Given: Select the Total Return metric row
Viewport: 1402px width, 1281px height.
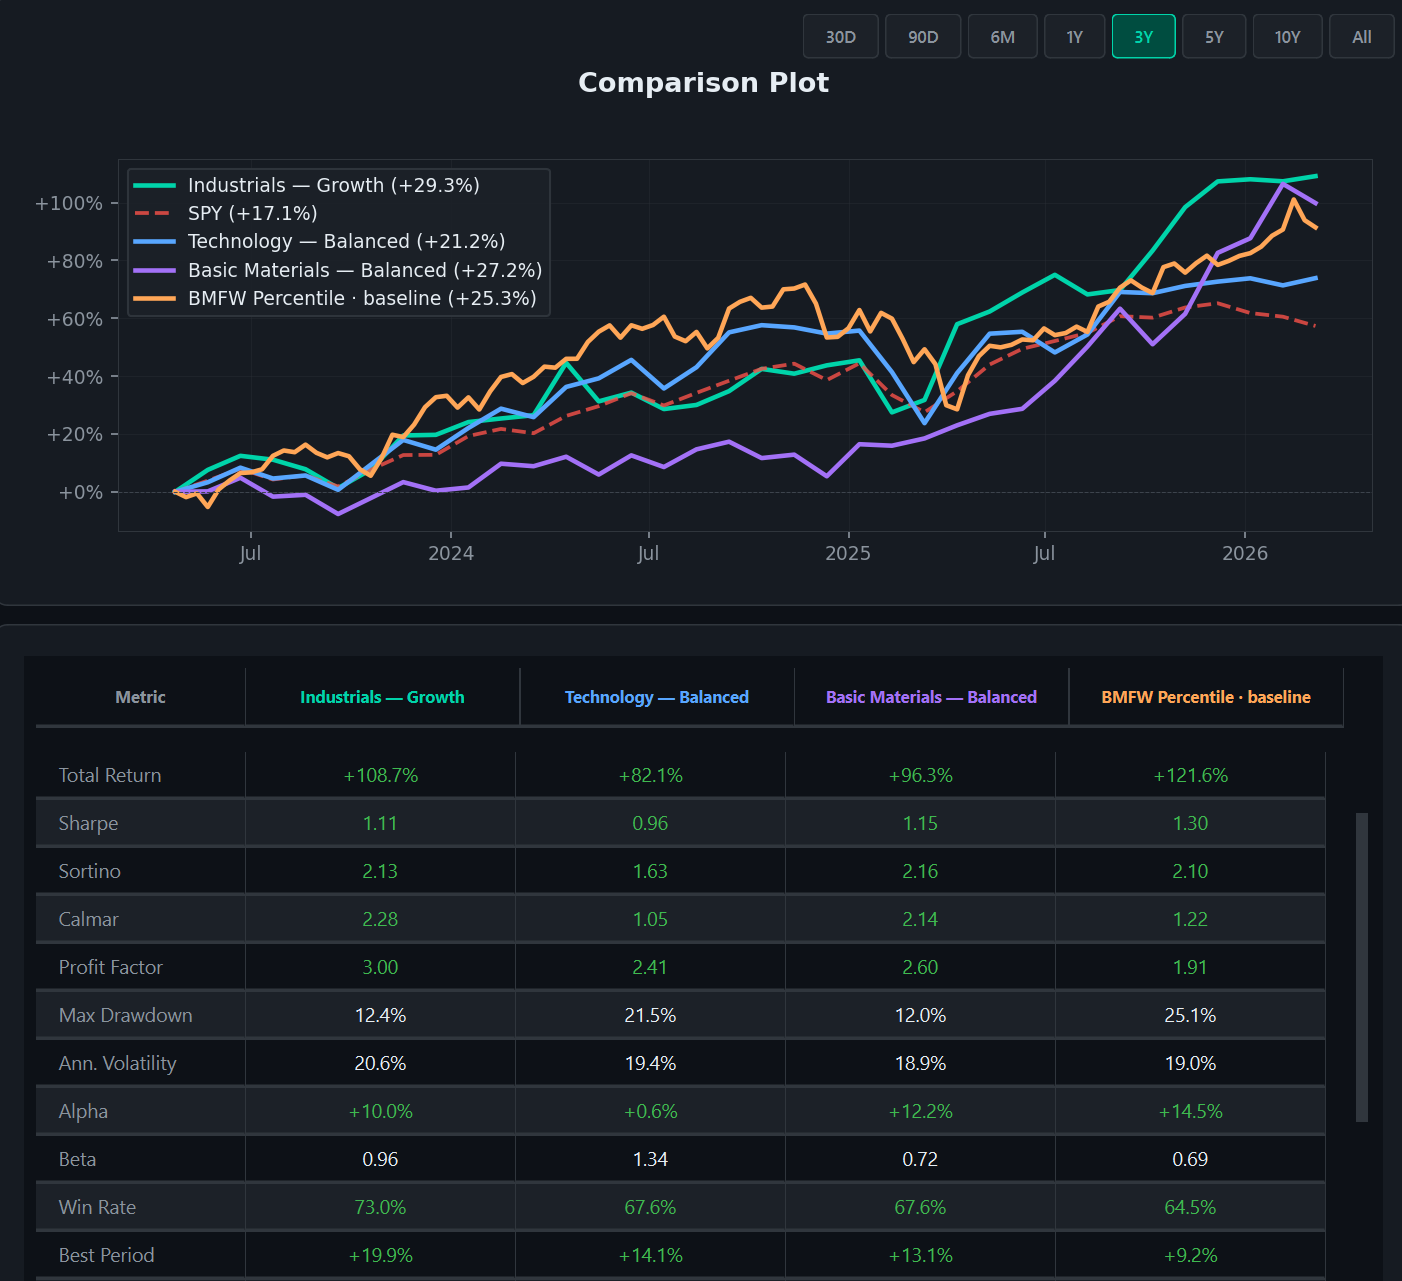Looking at the screenshot, I should 110,775.
